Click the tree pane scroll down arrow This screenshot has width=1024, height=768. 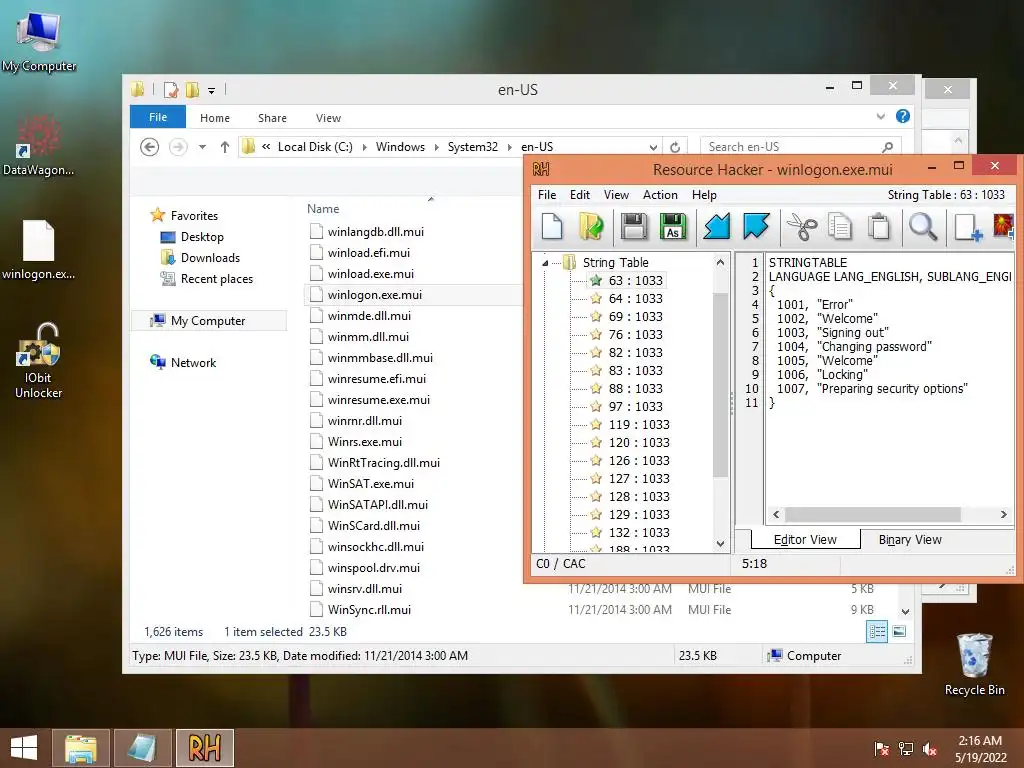pos(720,543)
